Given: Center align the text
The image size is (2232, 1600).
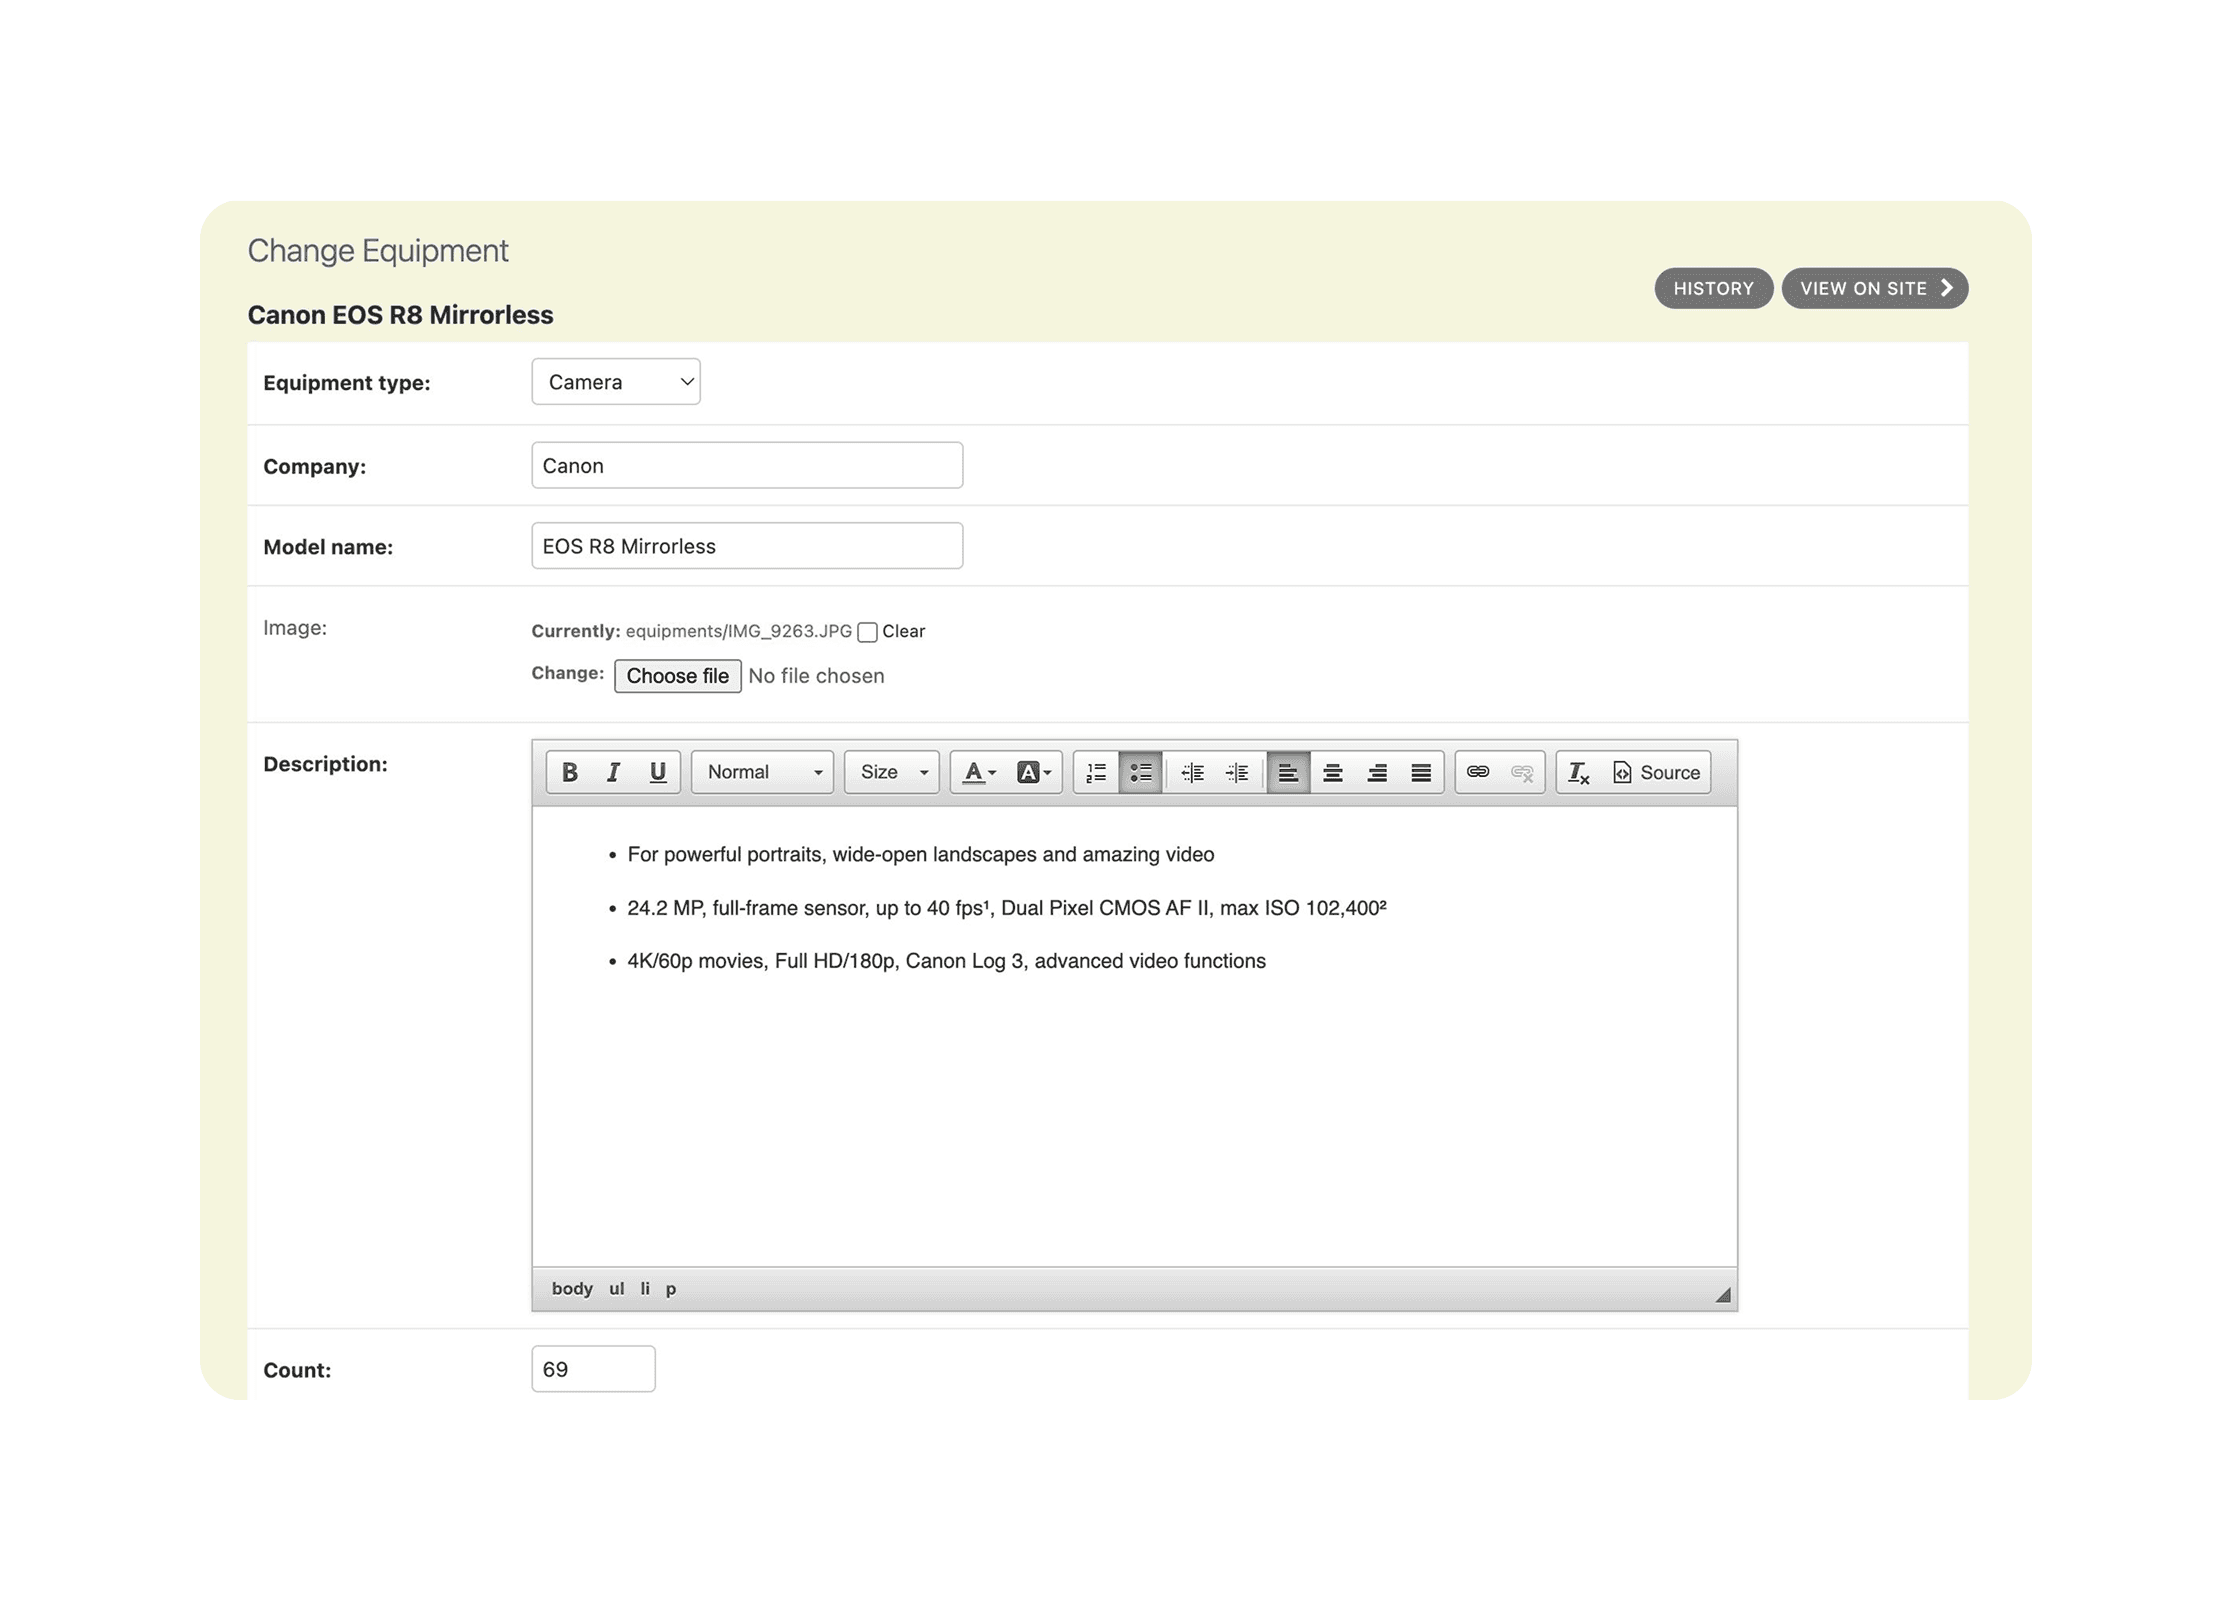Looking at the screenshot, I should click(1332, 772).
